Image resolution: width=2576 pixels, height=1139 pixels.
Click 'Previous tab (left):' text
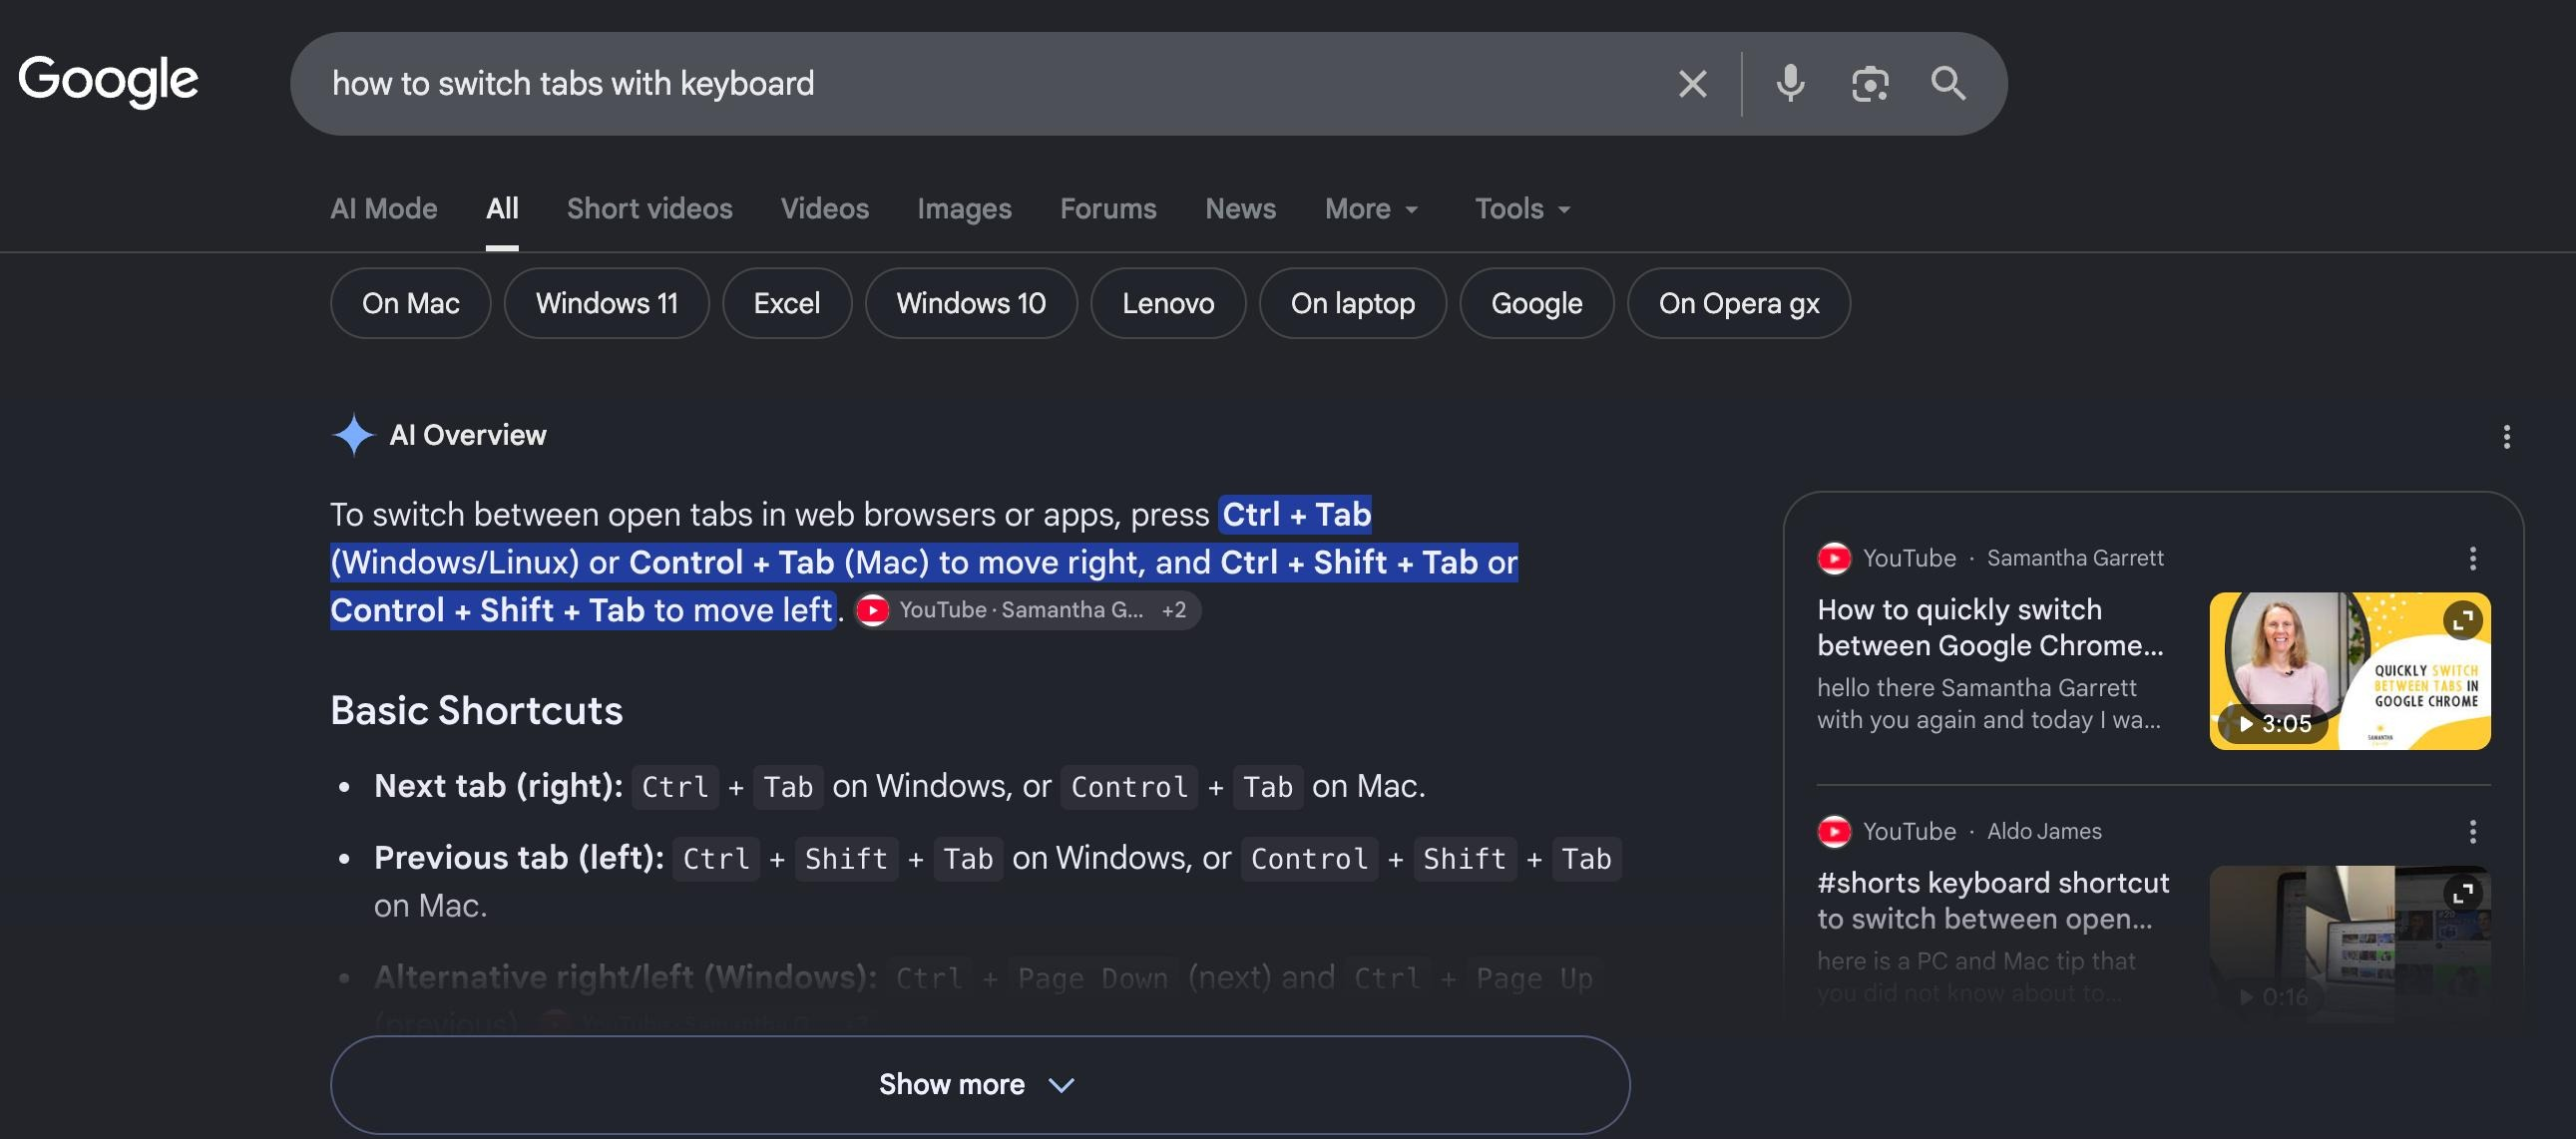519,858
